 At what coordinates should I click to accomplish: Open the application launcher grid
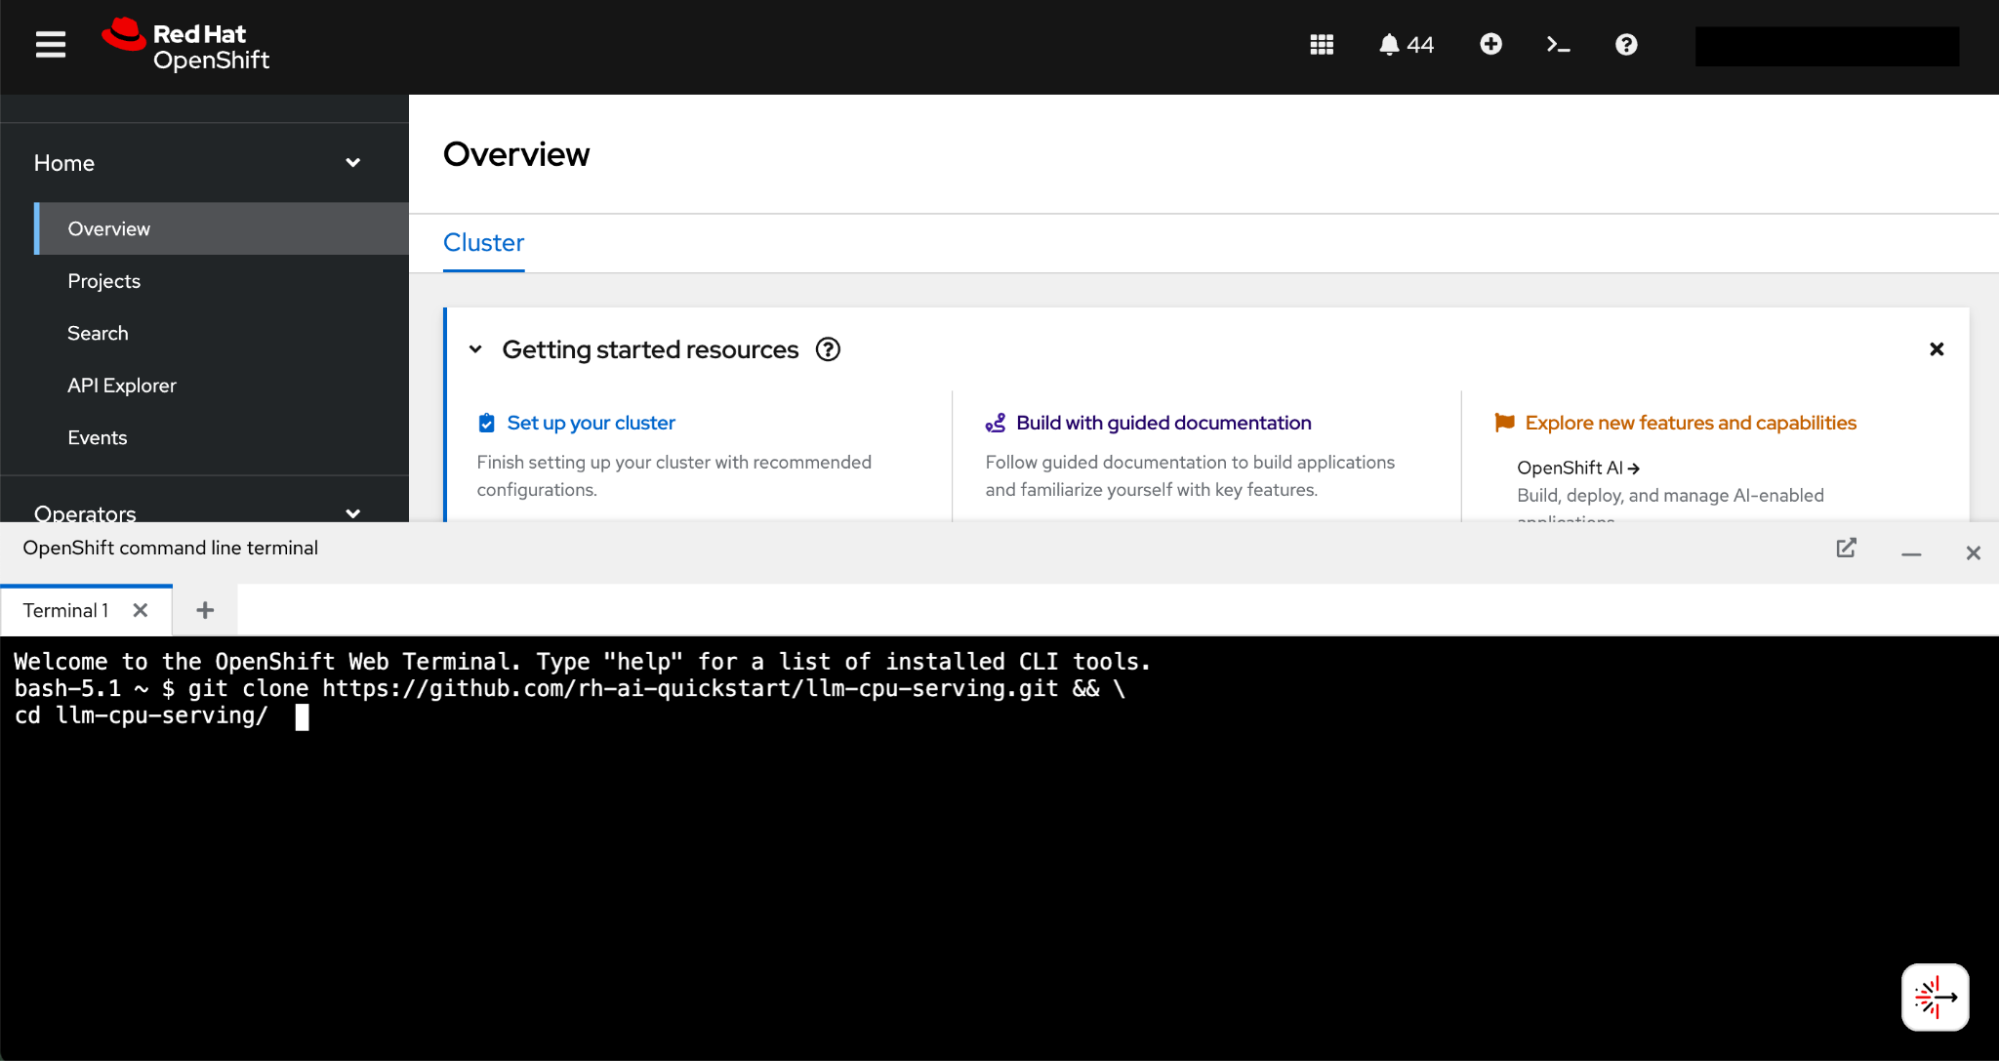pyautogui.click(x=1321, y=45)
